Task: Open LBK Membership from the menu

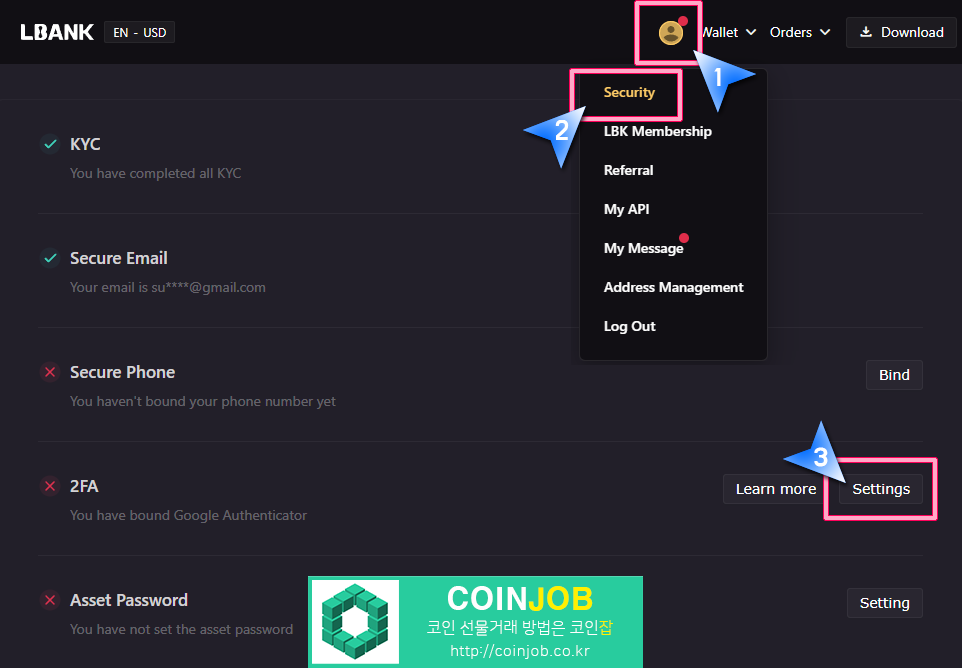Action: click(x=658, y=131)
